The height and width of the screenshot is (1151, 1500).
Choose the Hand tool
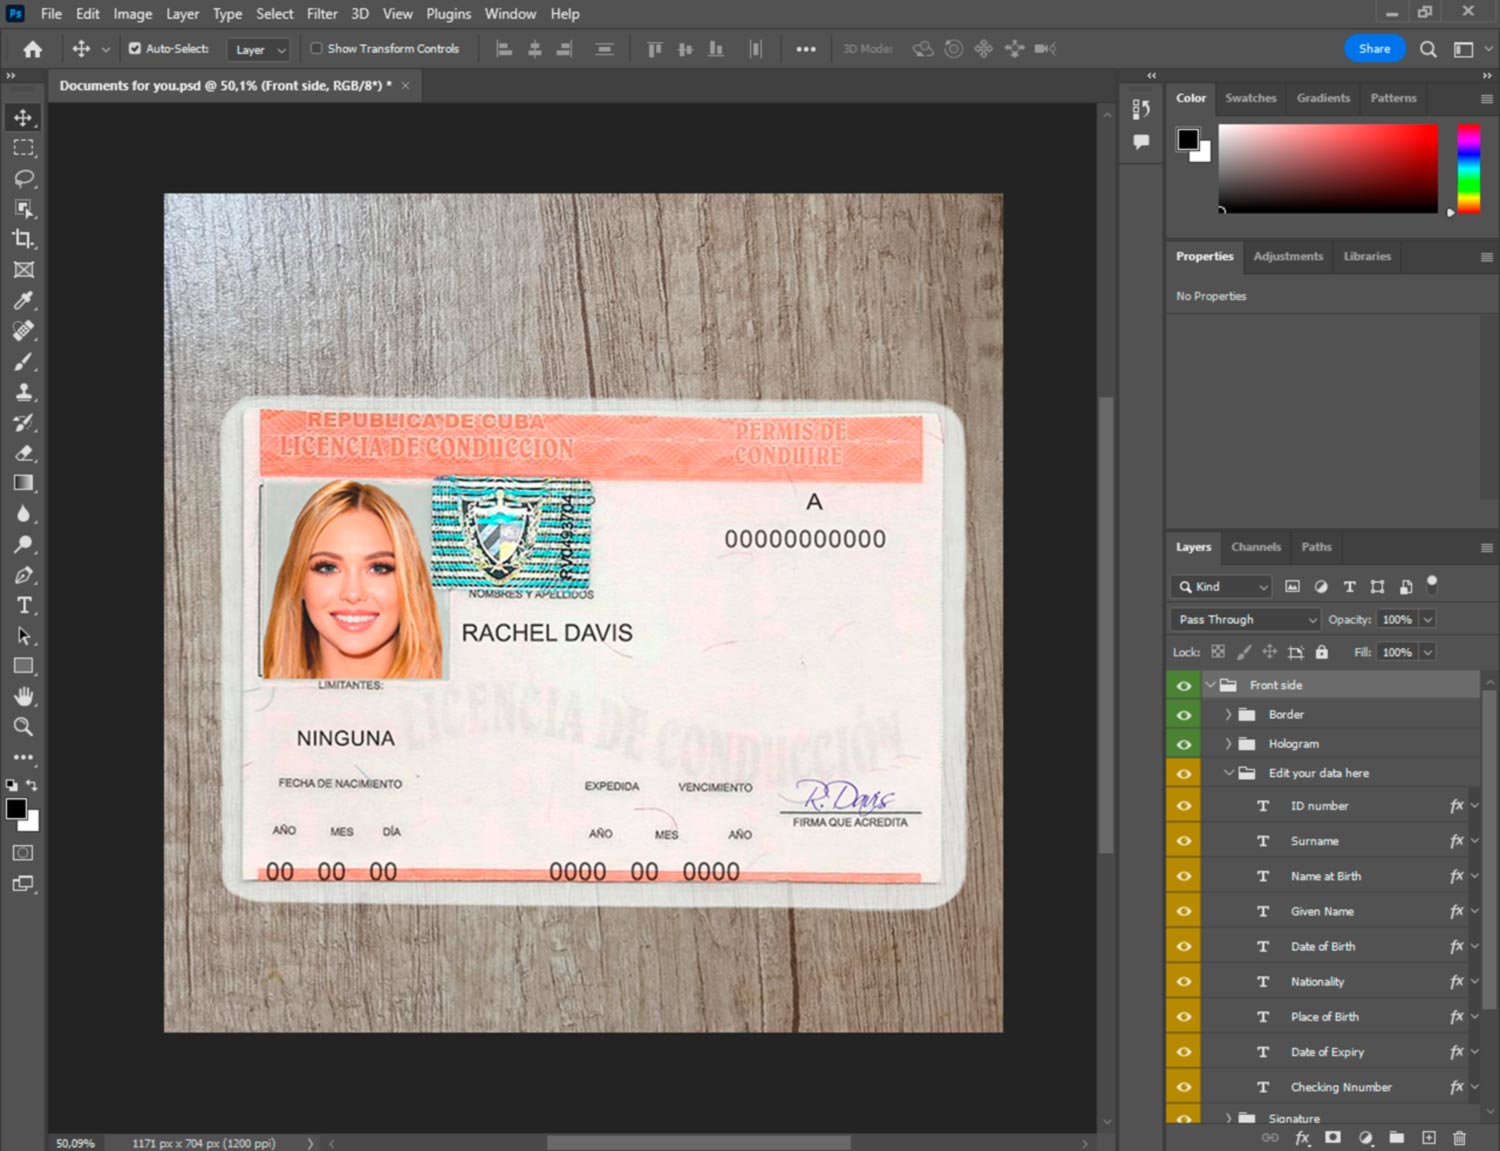[x=23, y=696]
